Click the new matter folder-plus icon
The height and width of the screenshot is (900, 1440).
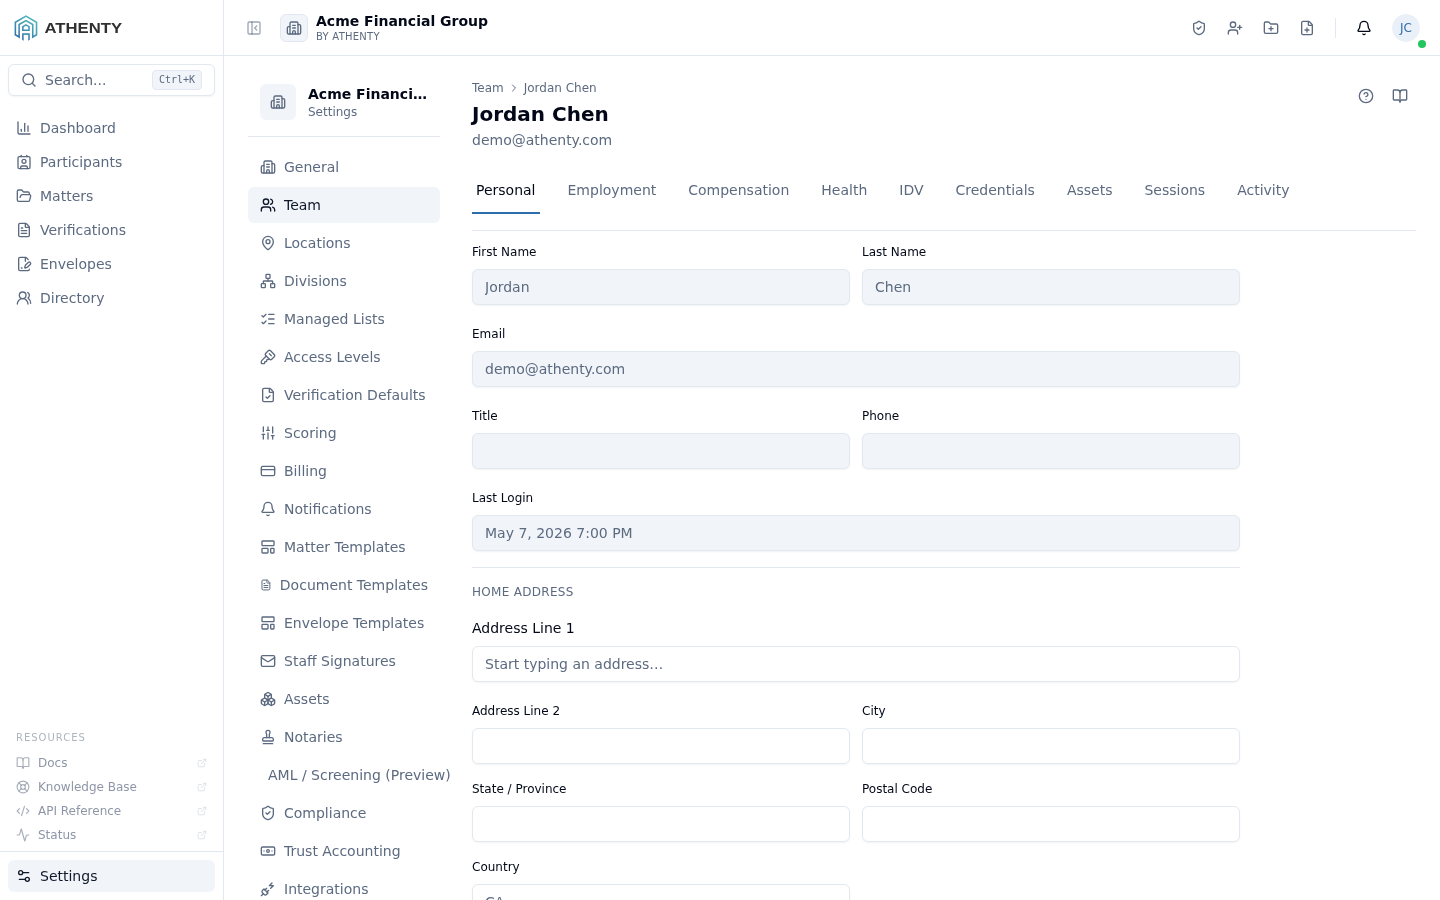[1271, 28]
